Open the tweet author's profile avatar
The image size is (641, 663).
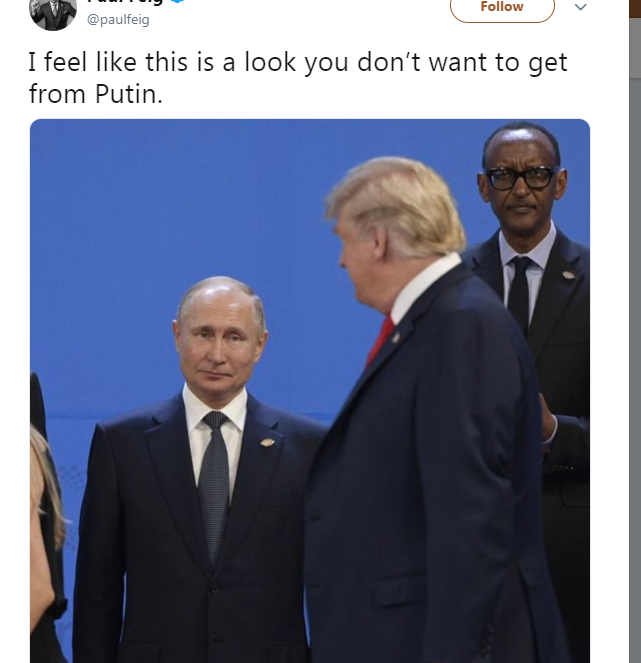(x=53, y=12)
